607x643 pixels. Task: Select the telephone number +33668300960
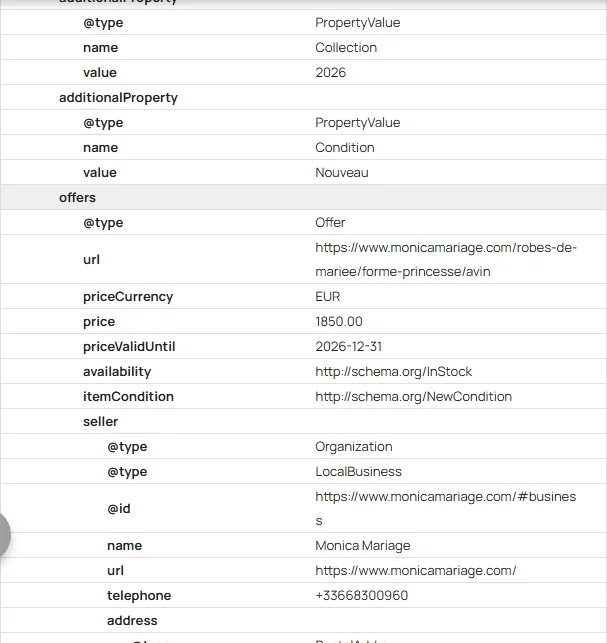pyautogui.click(x=361, y=595)
